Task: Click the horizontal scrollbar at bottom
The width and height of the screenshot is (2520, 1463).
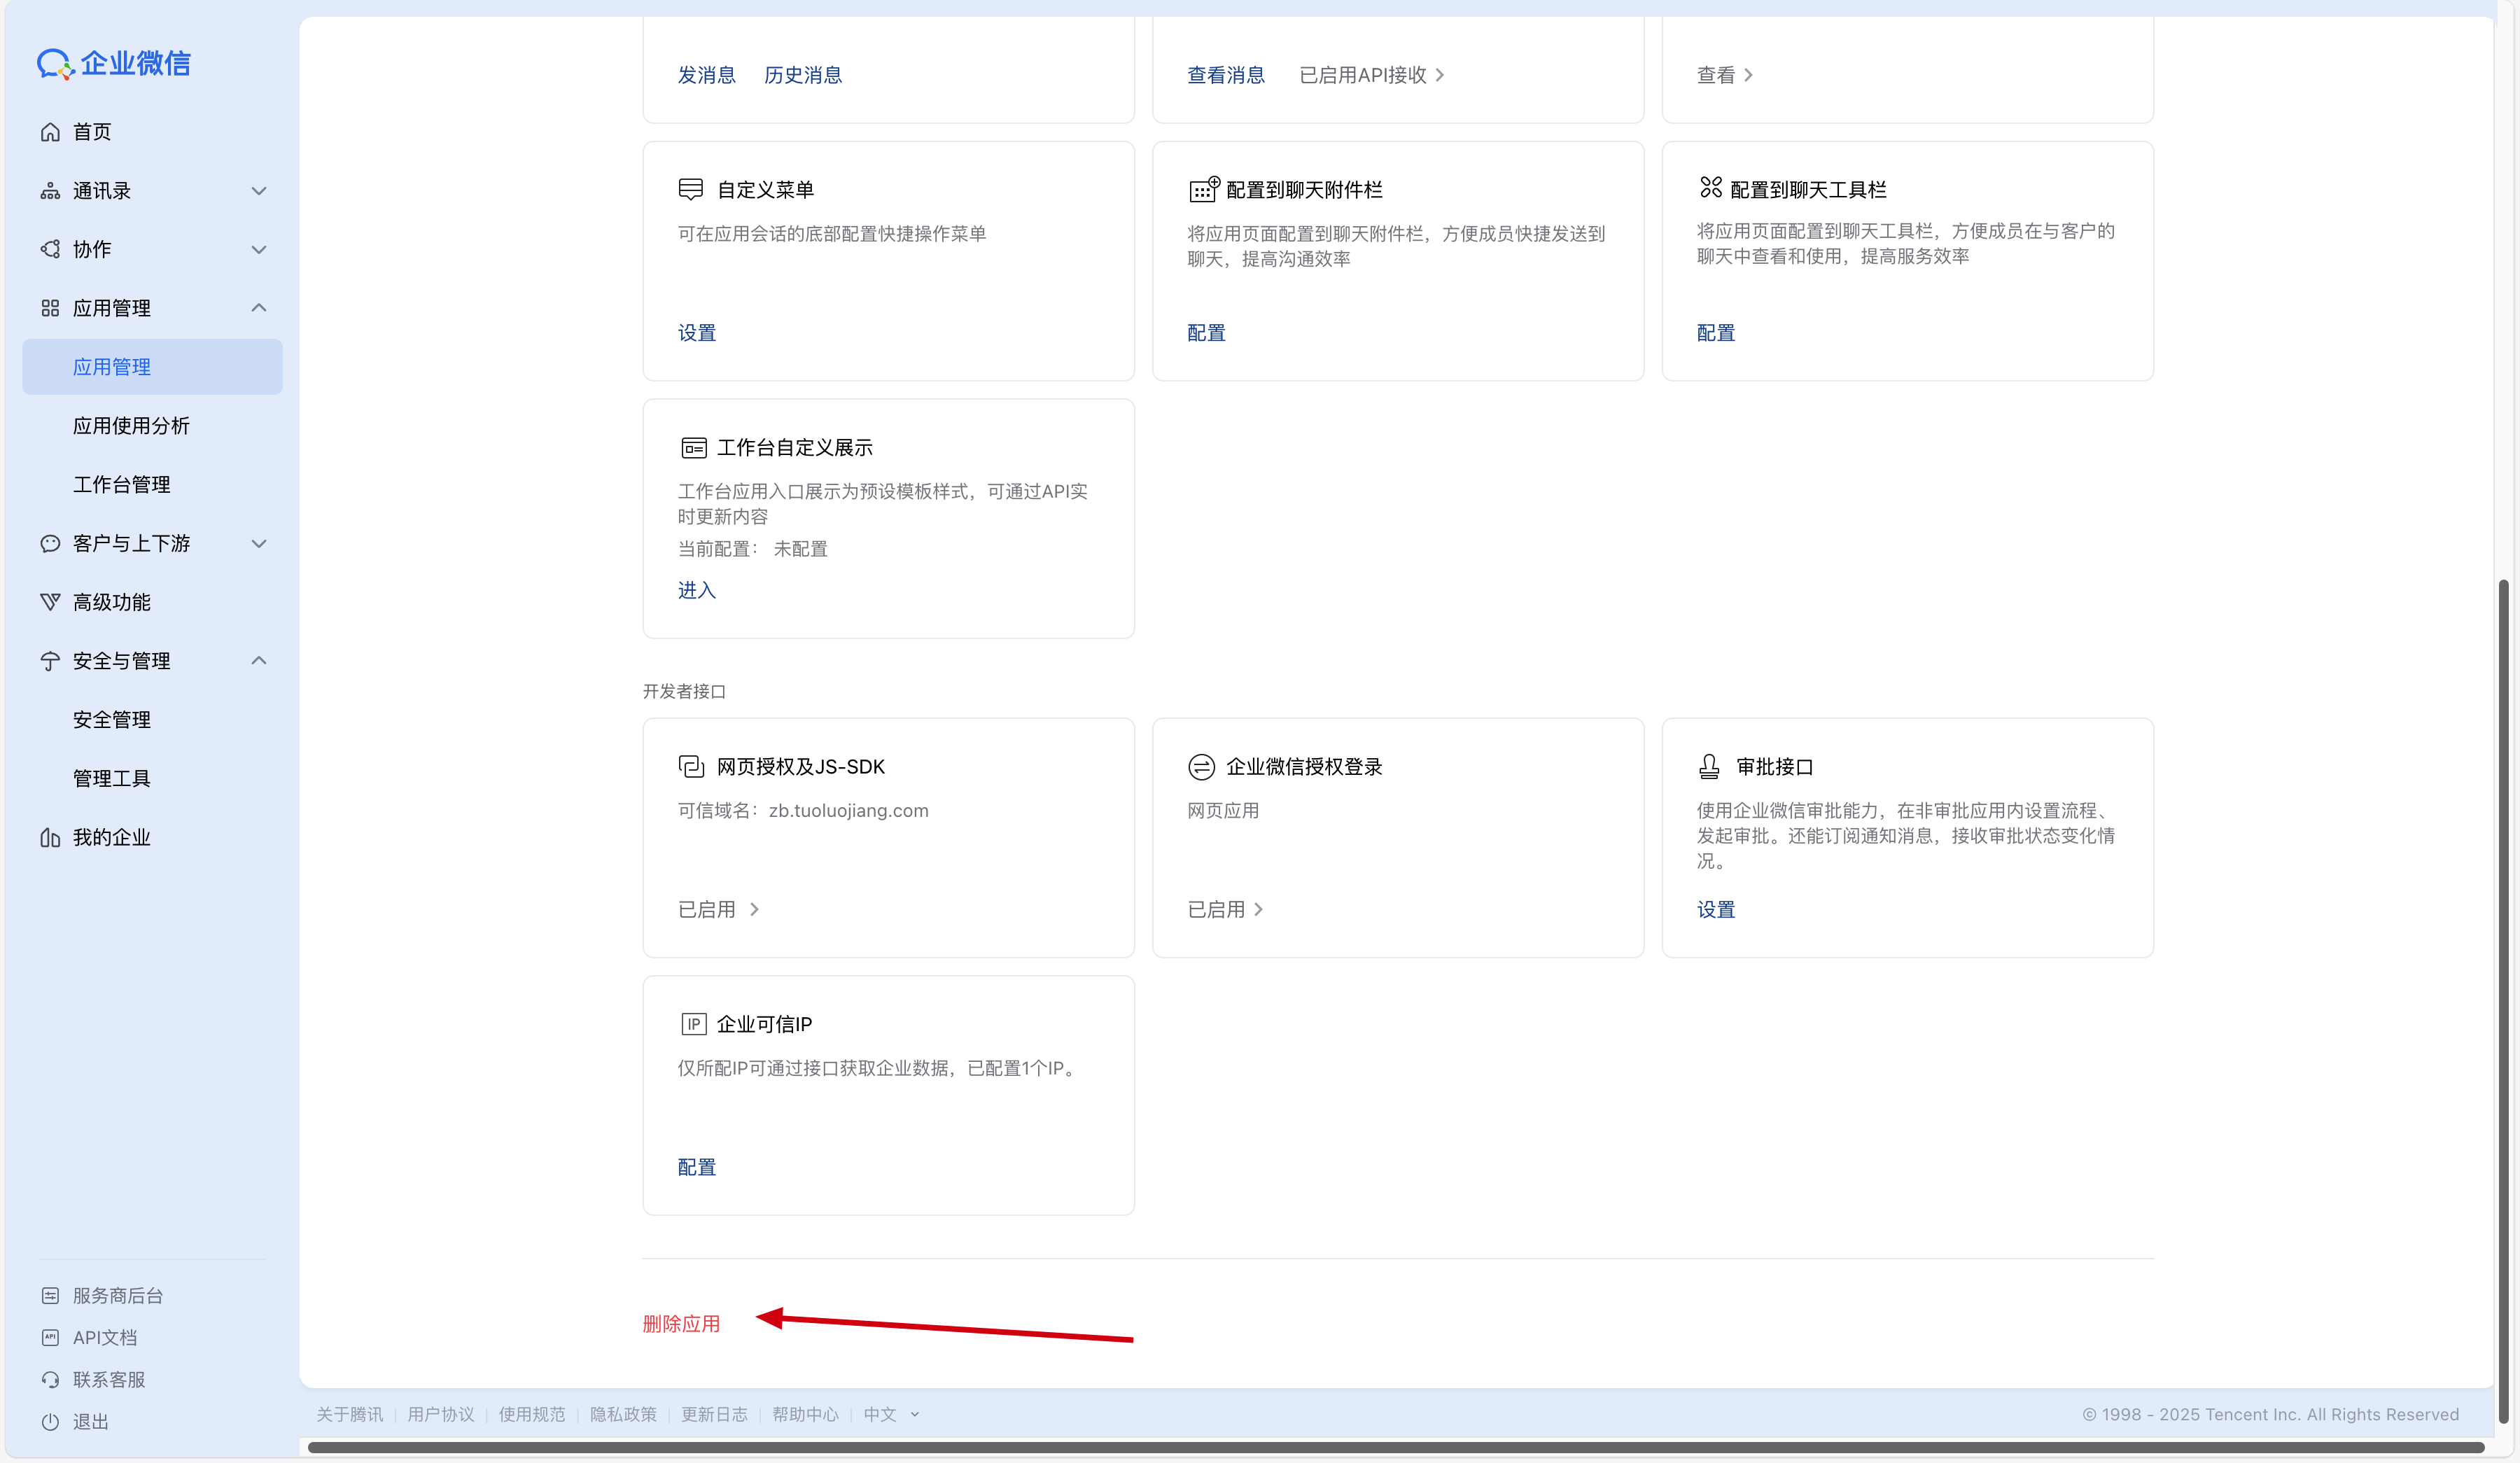Action: (1395, 1447)
